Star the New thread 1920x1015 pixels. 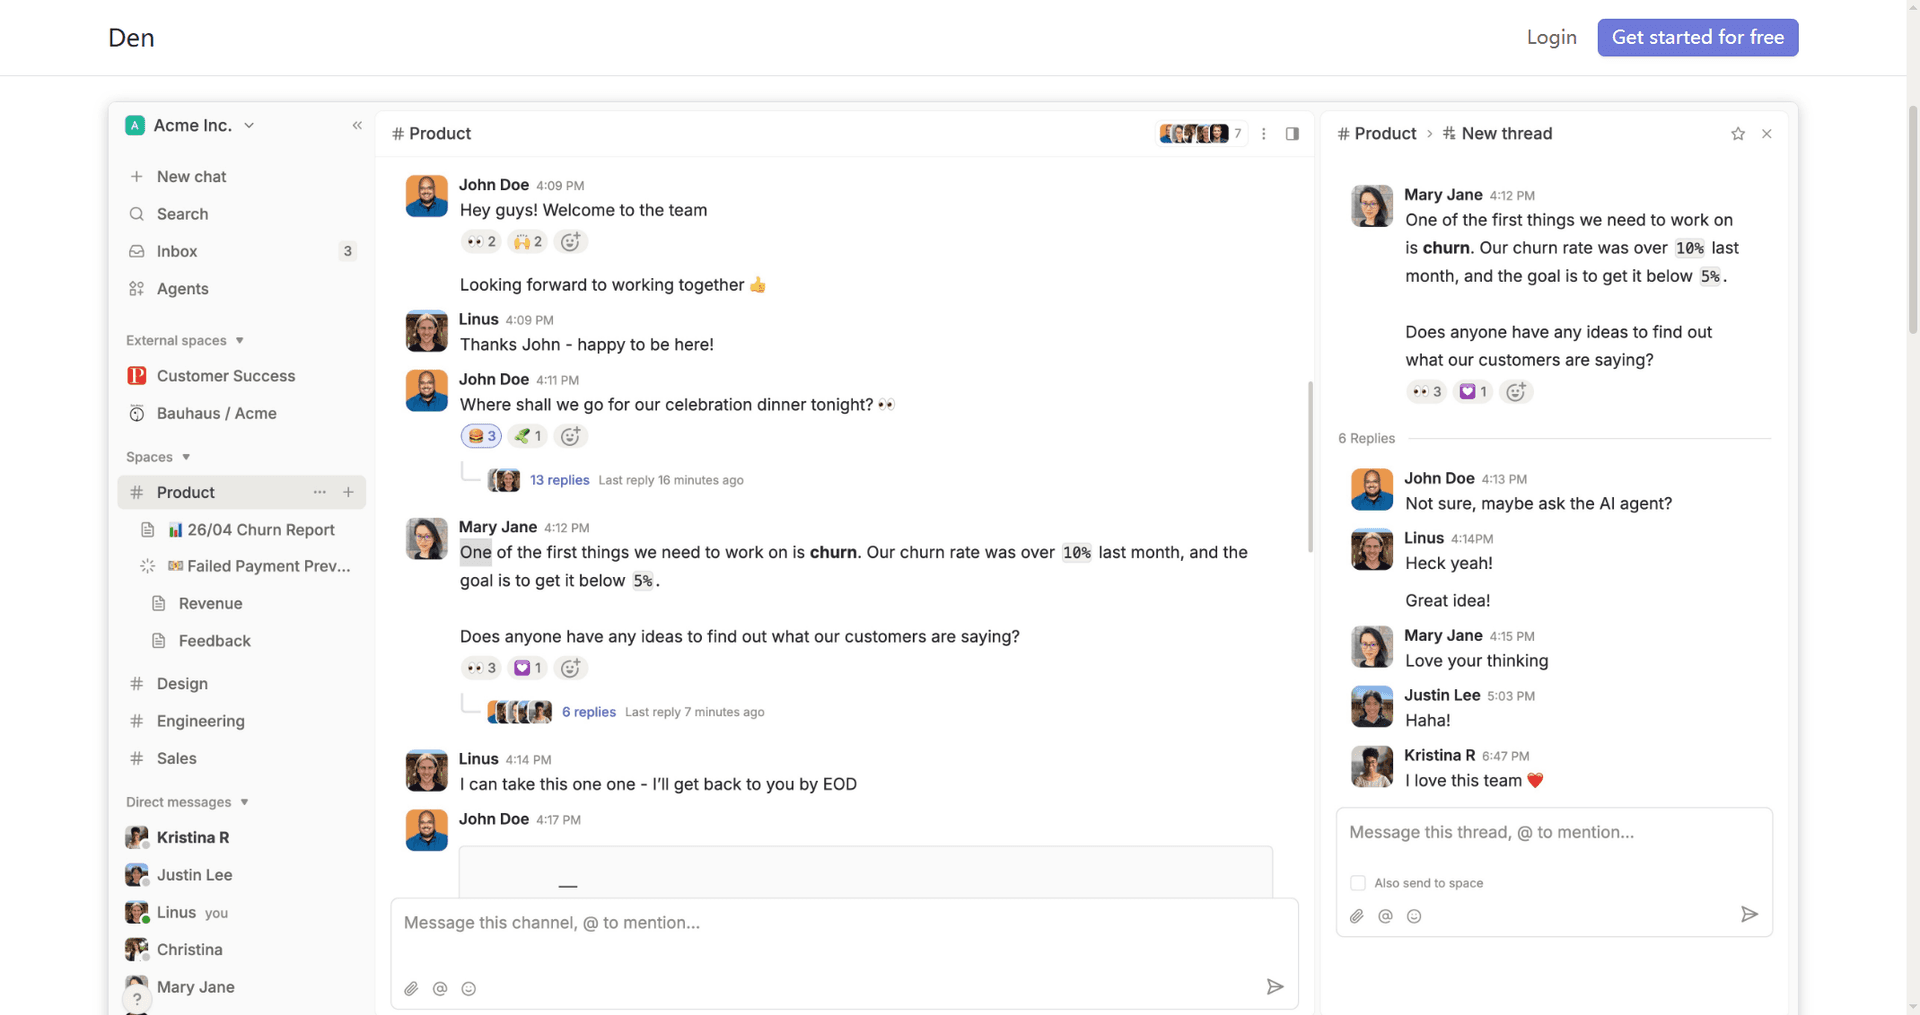(x=1737, y=133)
